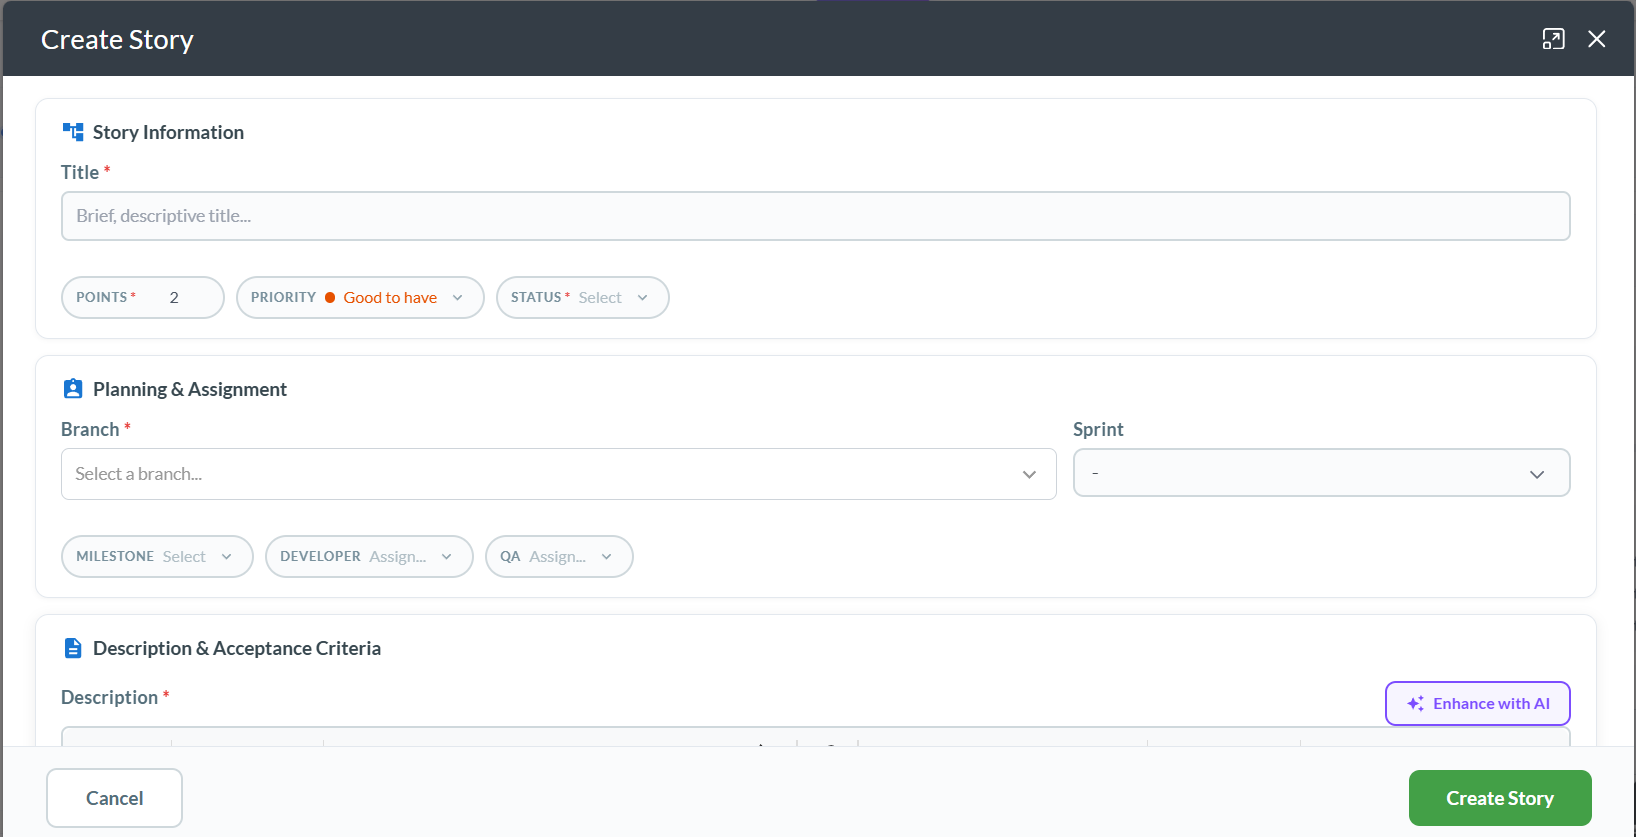Screen dimensions: 1636x837
Task: Click the Description & Acceptance Criteria heading
Action: coord(237,648)
